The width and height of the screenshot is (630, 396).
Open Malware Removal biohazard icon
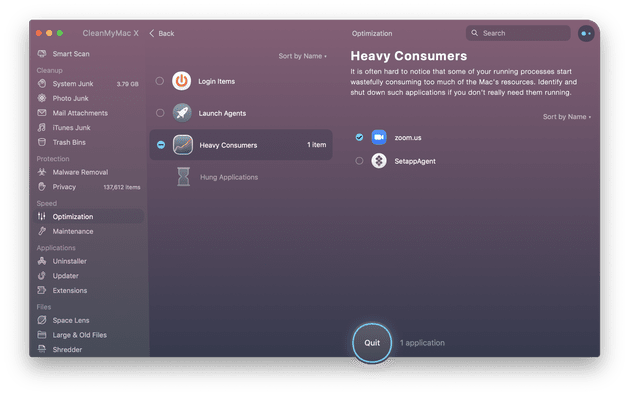pyautogui.click(x=42, y=172)
